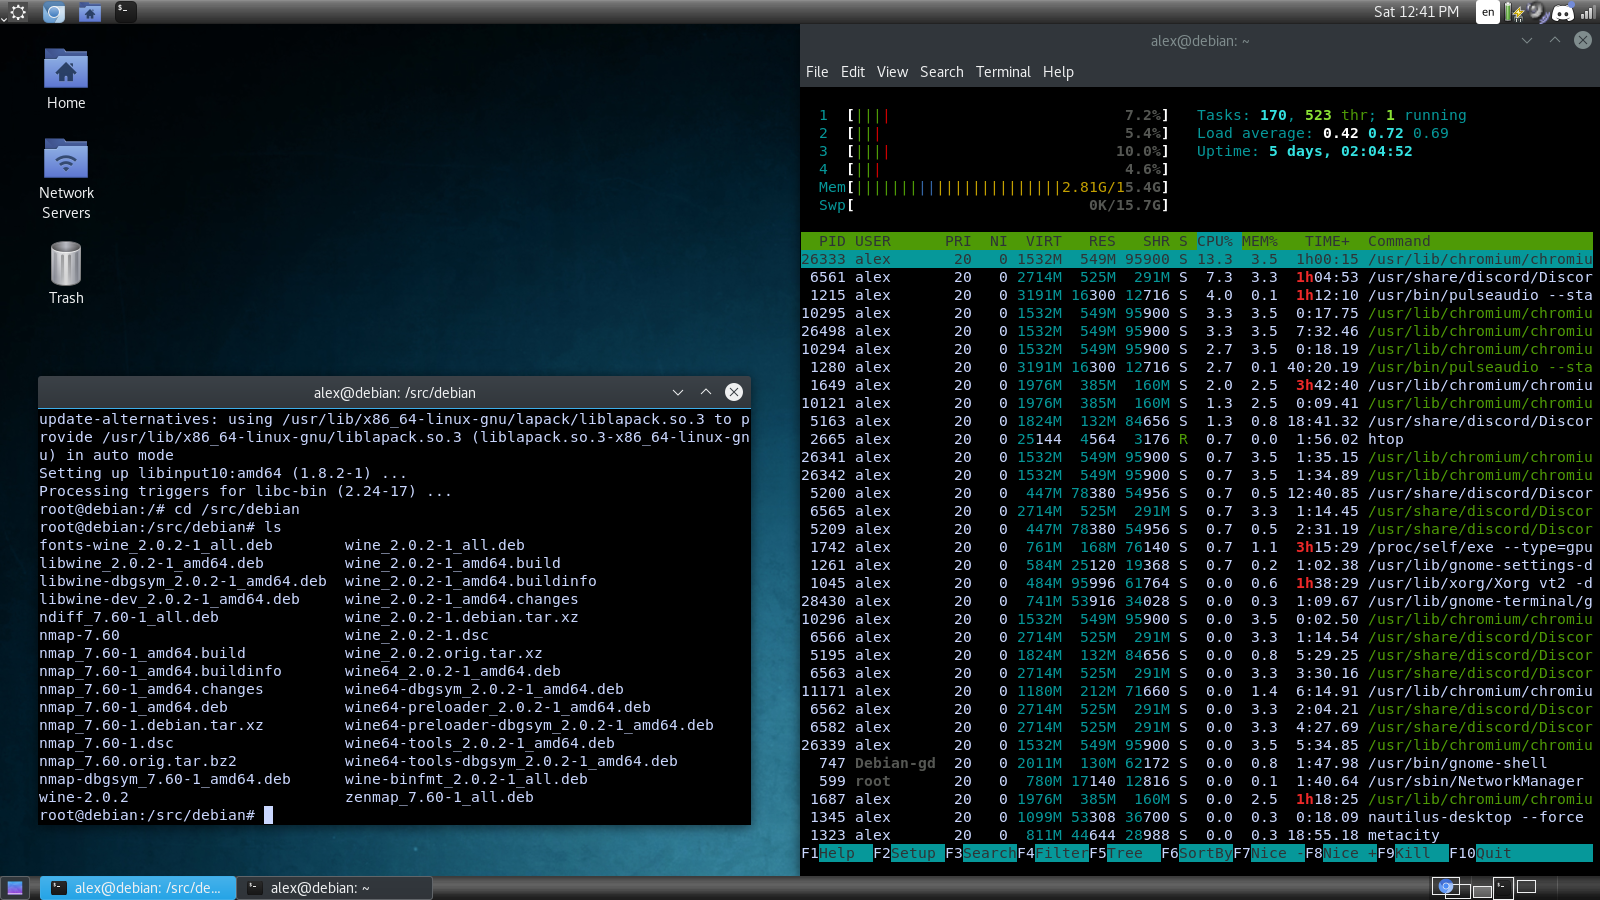Click the network signal strength icon
Viewport: 1600px width, 900px height.
[1587, 12]
